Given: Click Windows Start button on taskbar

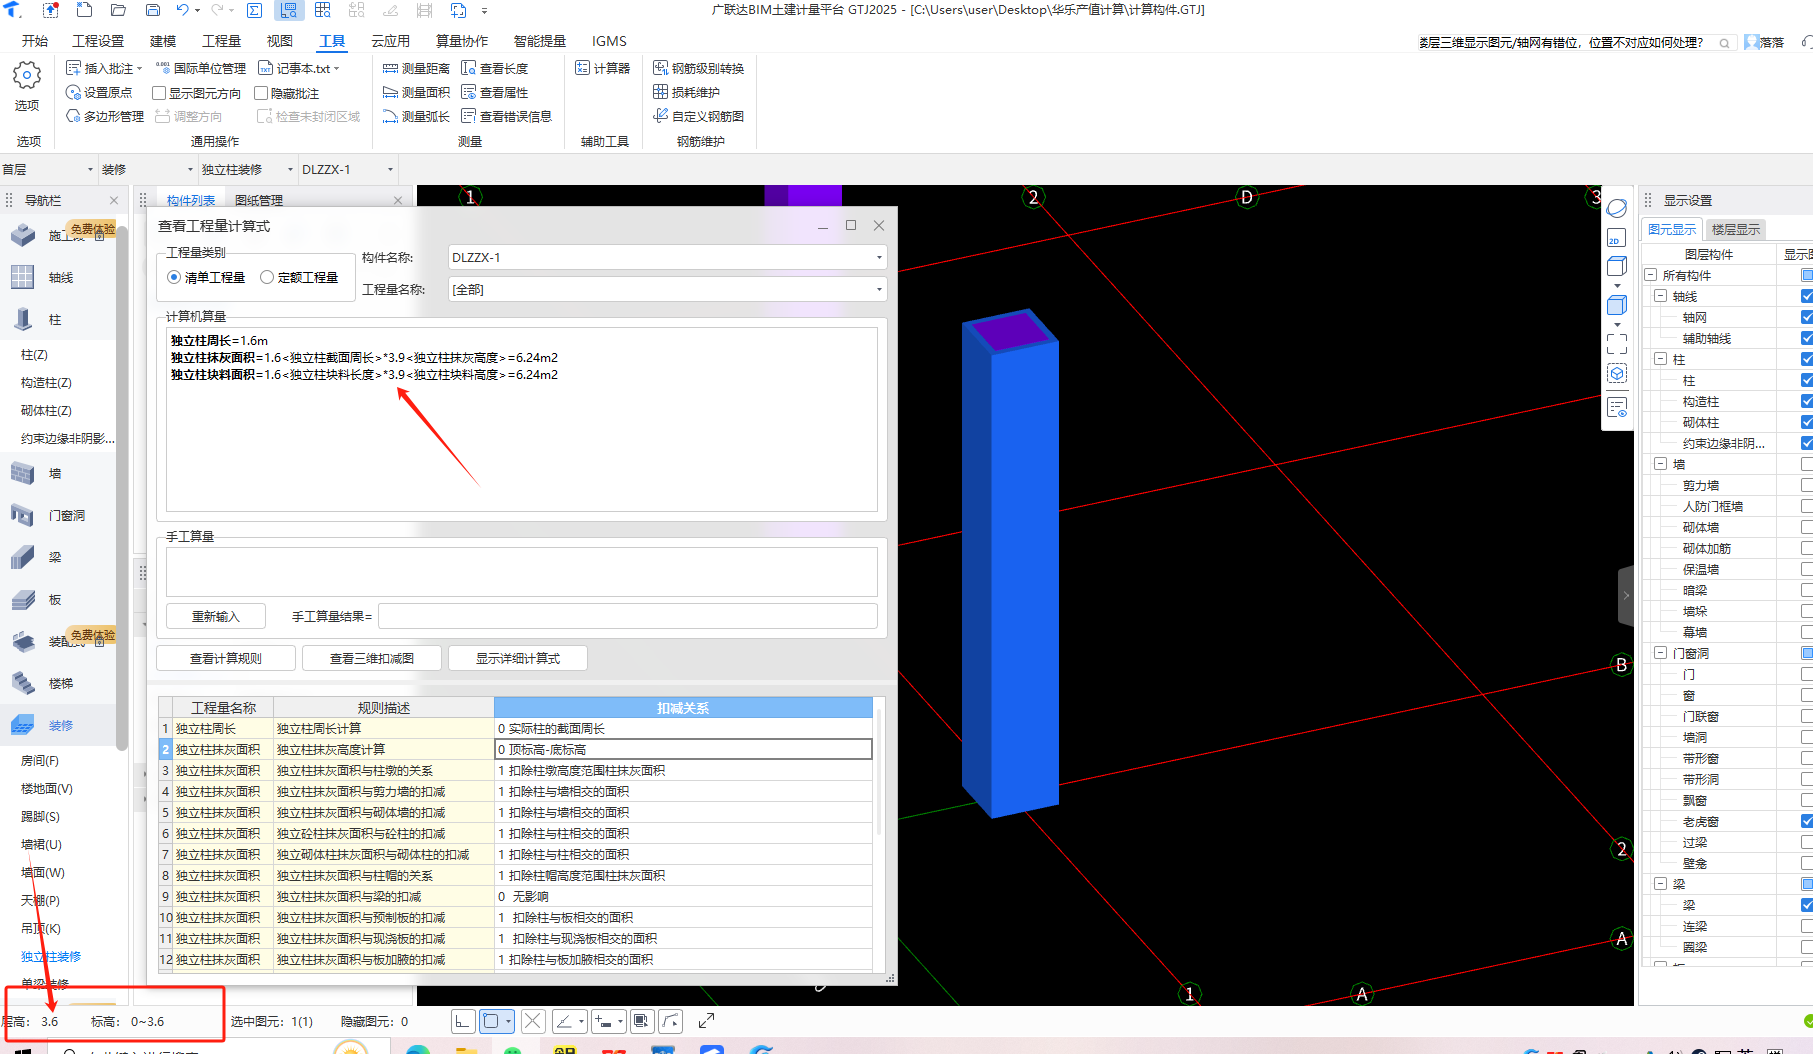Looking at the screenshot, I should click(24, 1050).
